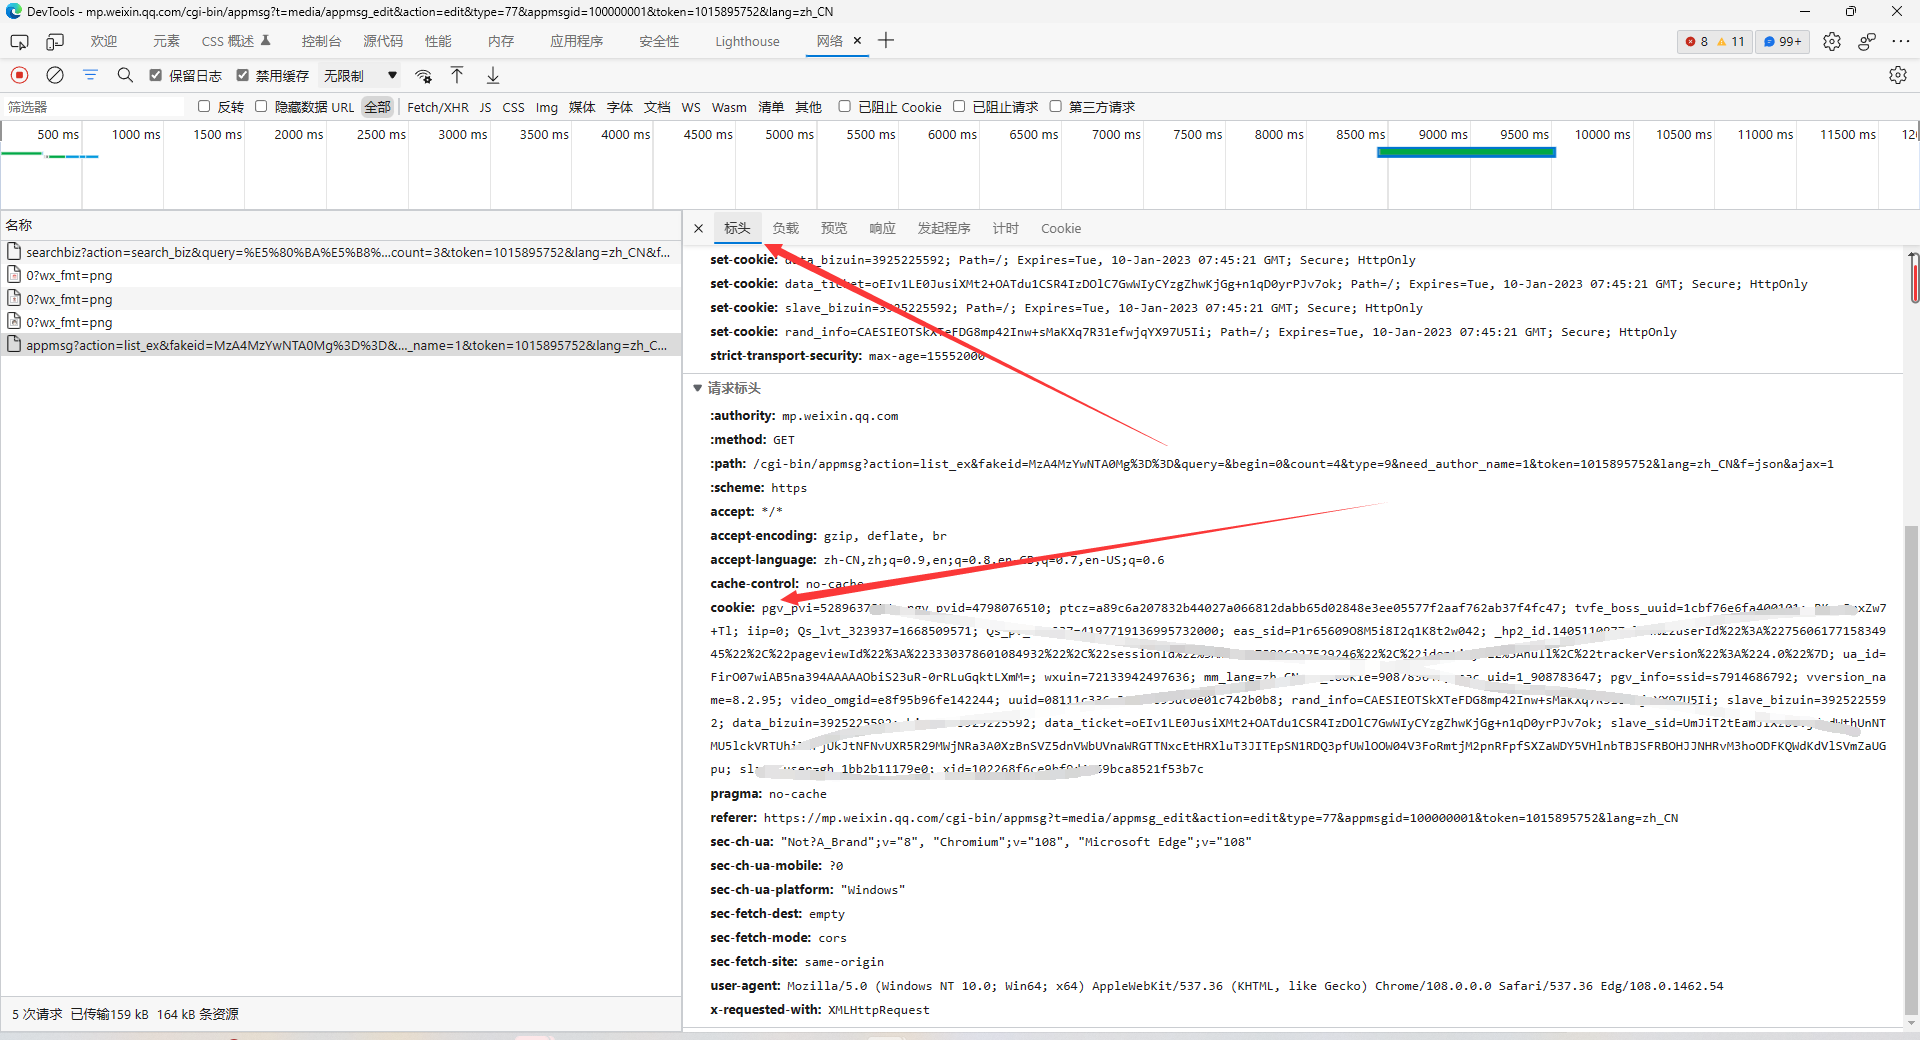The image size is (1920, 1040).
Task: Select the Cookie detail tab
Action: point(1060,228)
